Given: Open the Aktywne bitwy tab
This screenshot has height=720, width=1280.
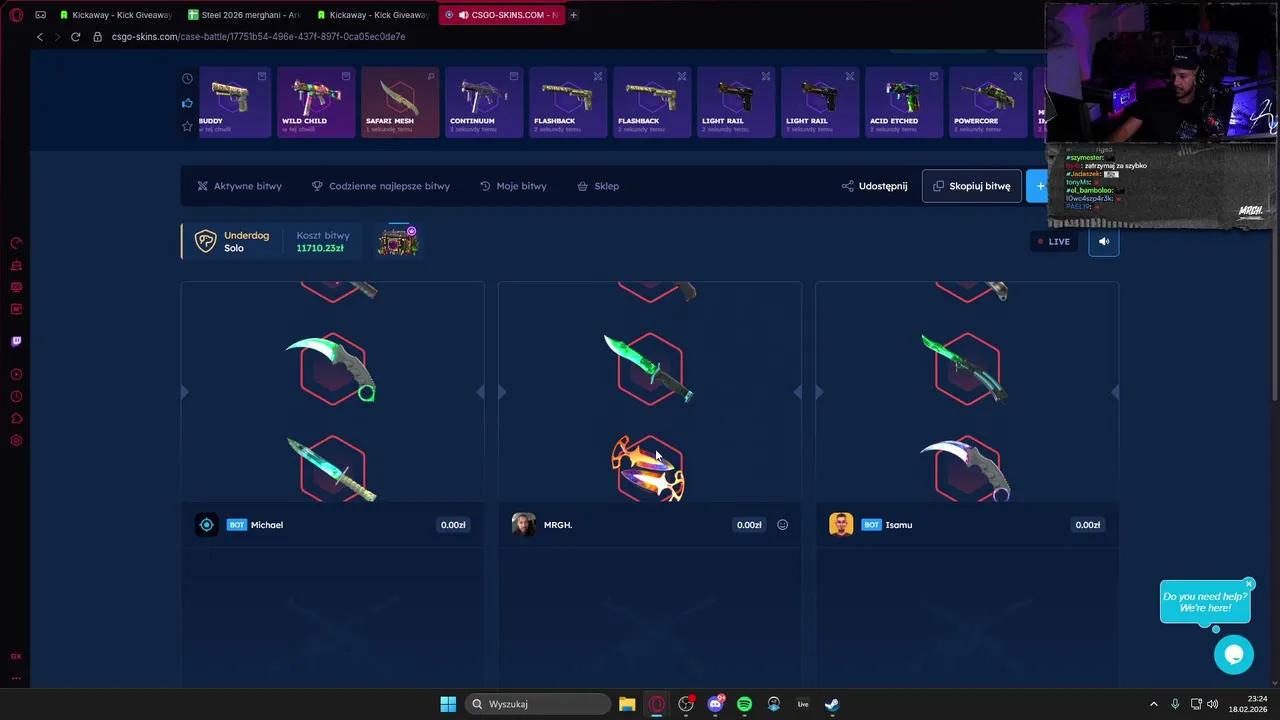Looking at the screenshot, I should pos(239,186).
